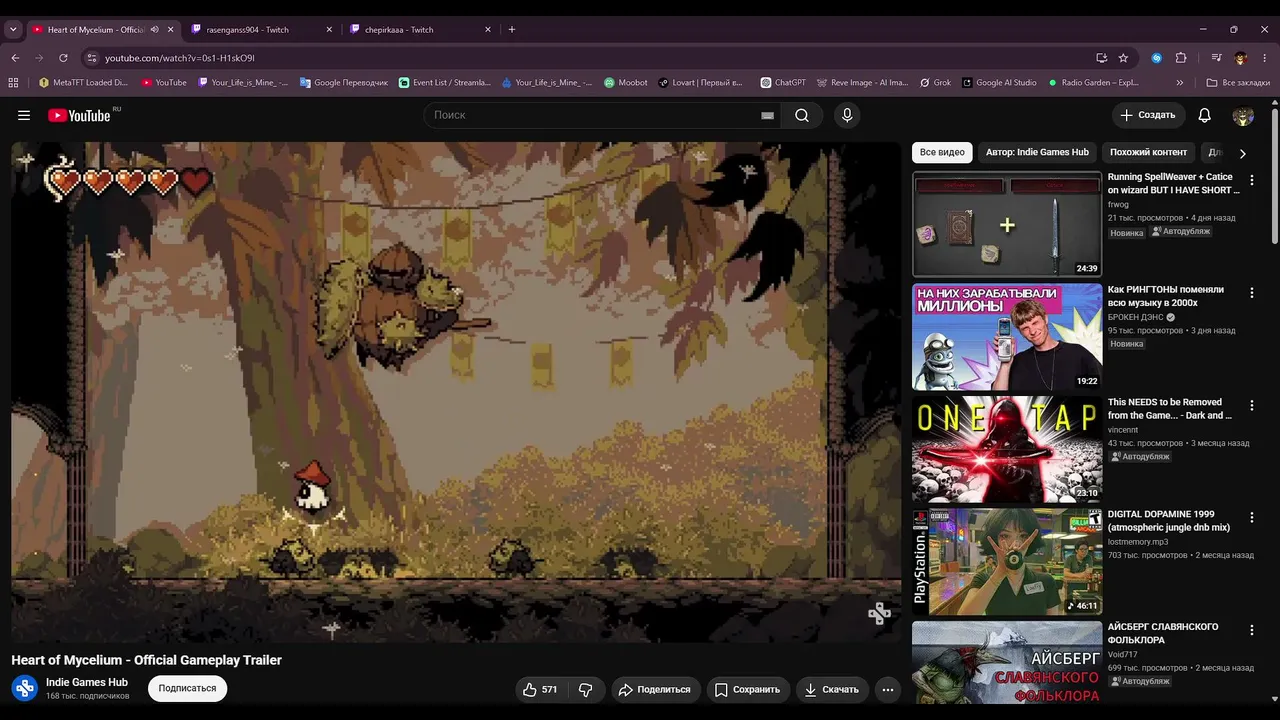
Task: Open the ONE TAP video thumbnail
Action: 1007,449
